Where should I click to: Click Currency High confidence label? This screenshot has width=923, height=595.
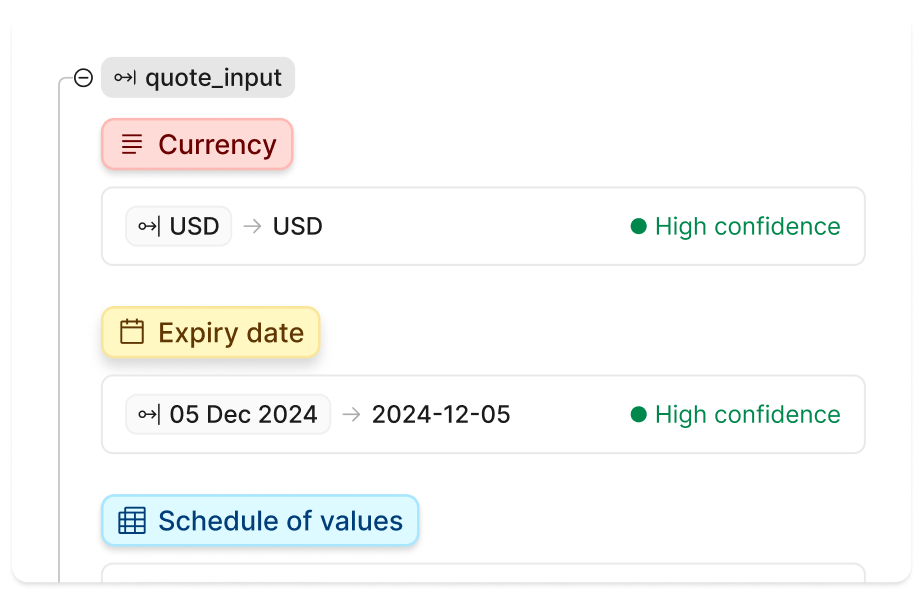point(747,227)
